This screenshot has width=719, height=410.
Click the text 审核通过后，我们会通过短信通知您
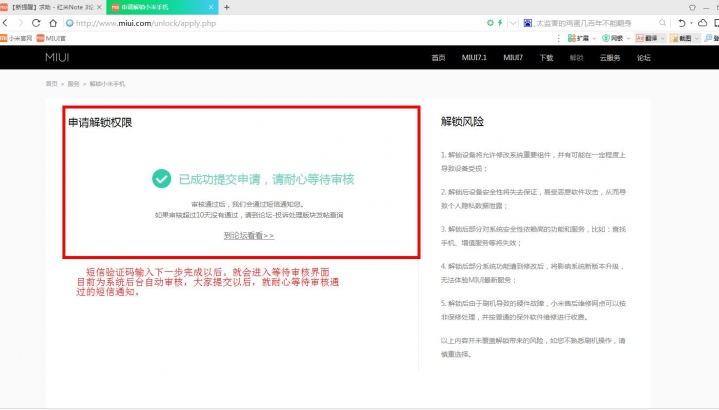(x=248, y=204)
